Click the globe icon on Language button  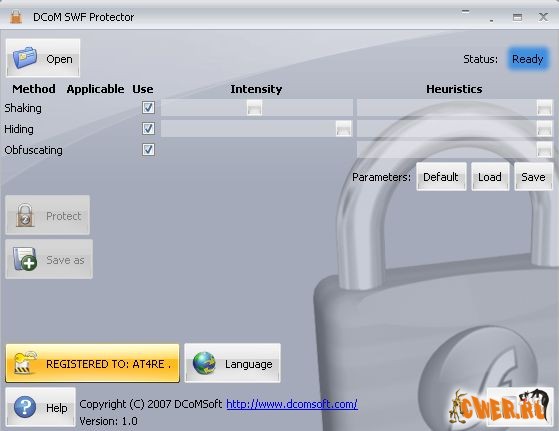pyautogui.click(x=204, y=363)
